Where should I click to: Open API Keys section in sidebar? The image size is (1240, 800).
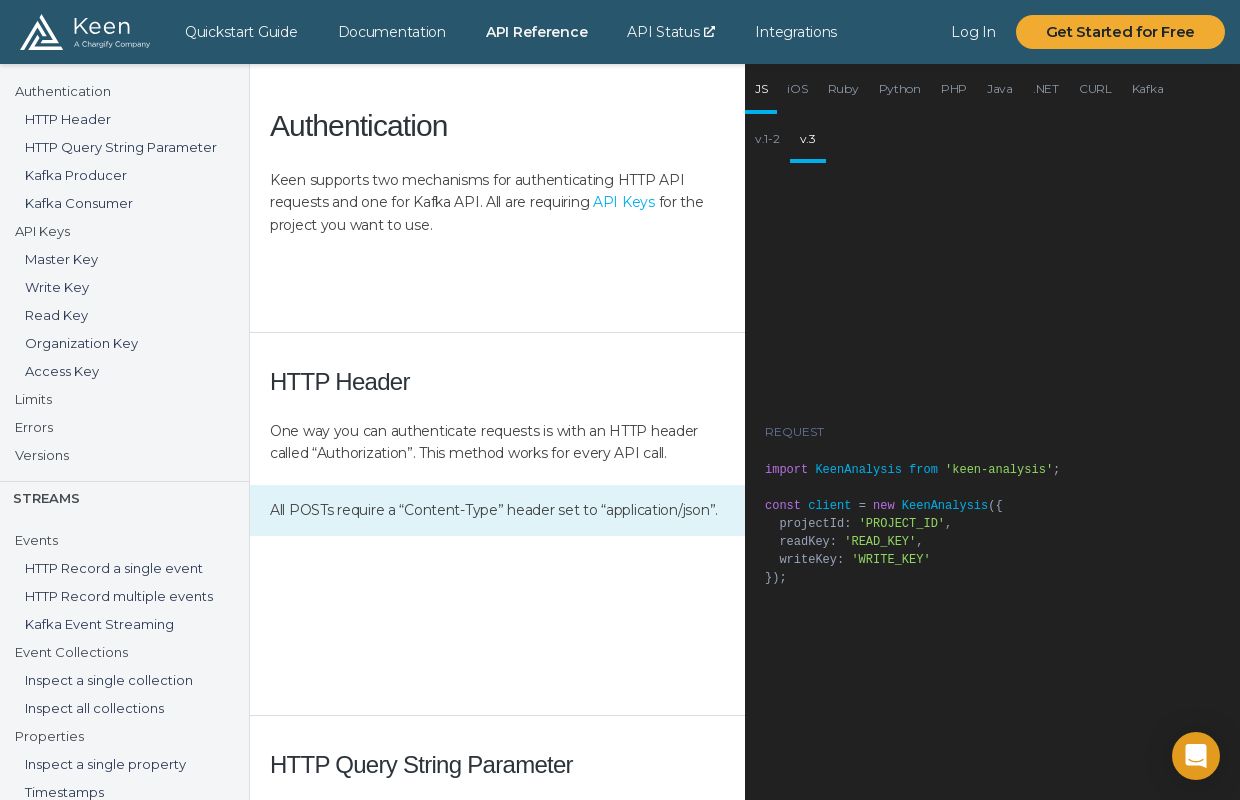click(42, 231)
